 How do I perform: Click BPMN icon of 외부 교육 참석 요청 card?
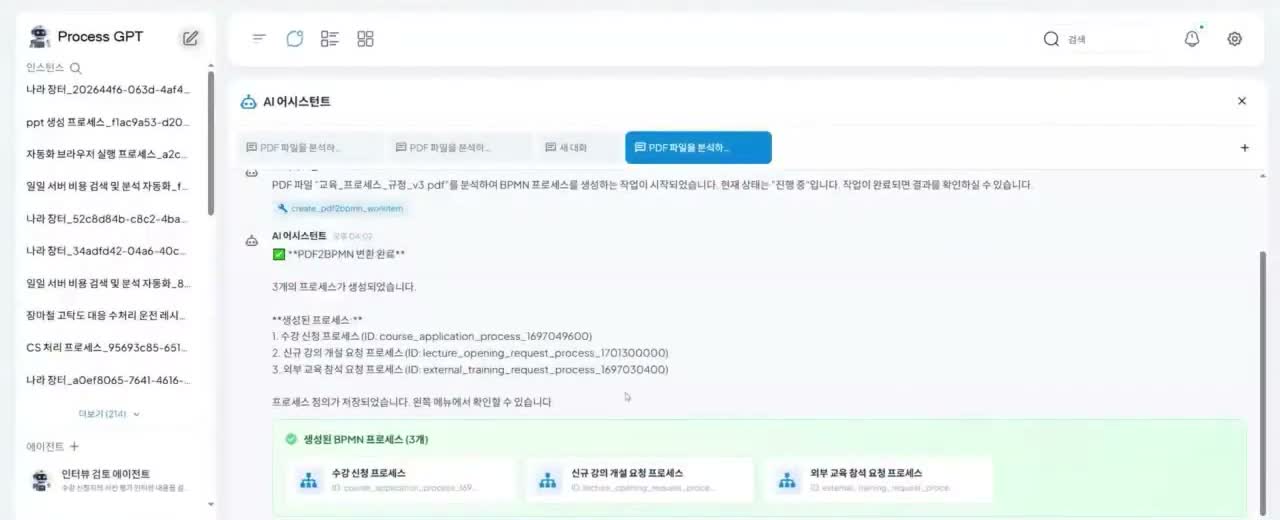click(x=786, y=480)
